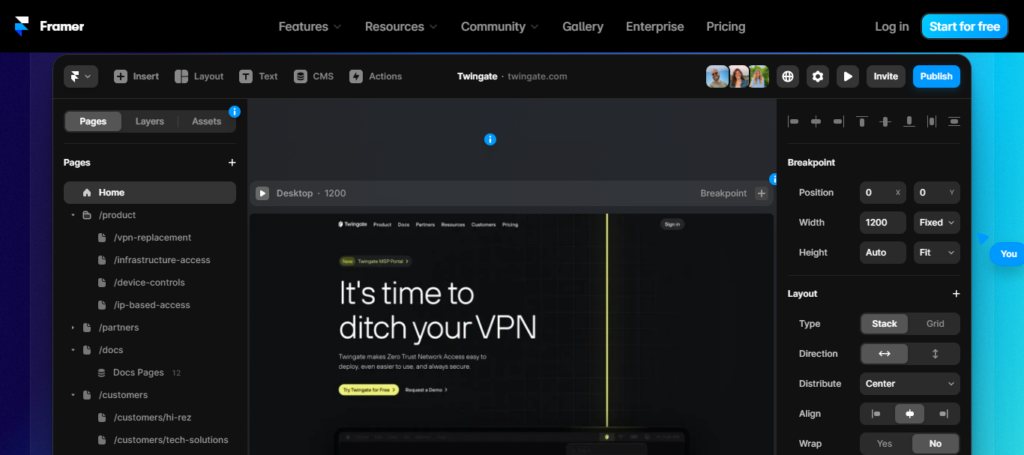Open the Insert tool in the toolbar
Screen dimensions: 1024x455
pyautogui.click(x=136, y=76)
